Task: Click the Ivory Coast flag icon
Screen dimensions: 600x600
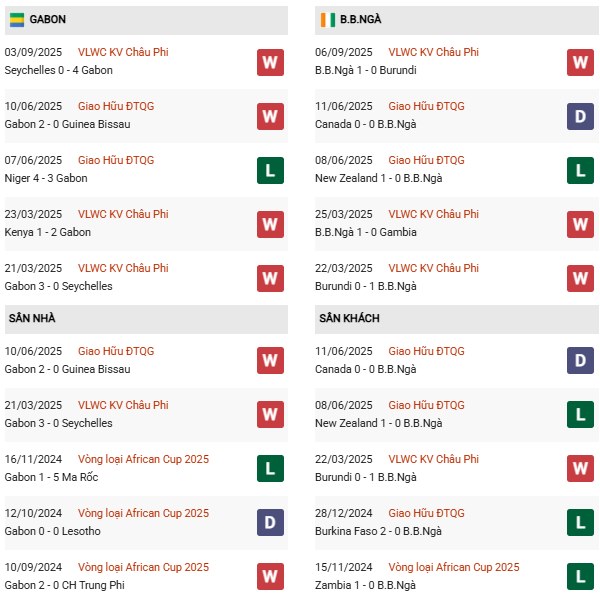Action: point(327,19)
